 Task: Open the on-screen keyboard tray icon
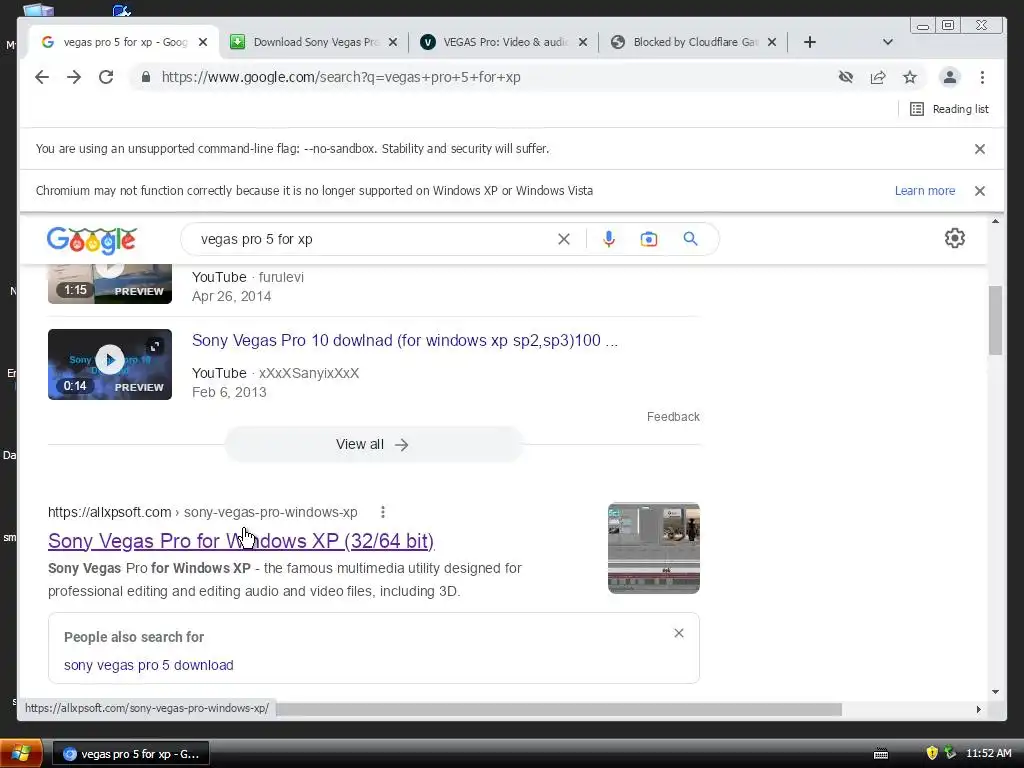pos(880,754)
